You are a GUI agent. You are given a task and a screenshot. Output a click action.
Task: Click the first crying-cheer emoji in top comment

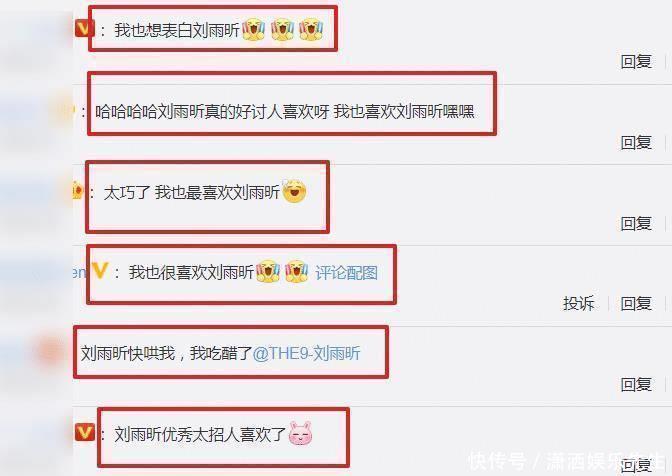[253, 29]
